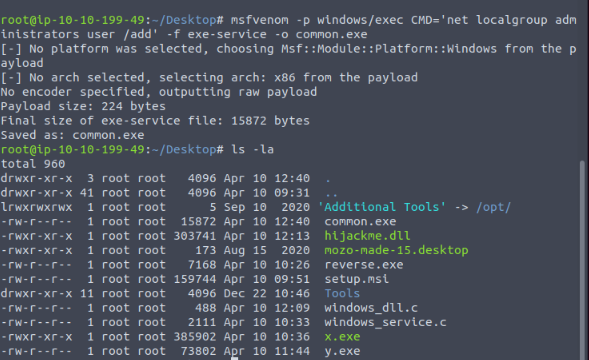Select 'Saved as: common.exe' output line
Viewport: 589px width, 360px height.
click(72, 135)
